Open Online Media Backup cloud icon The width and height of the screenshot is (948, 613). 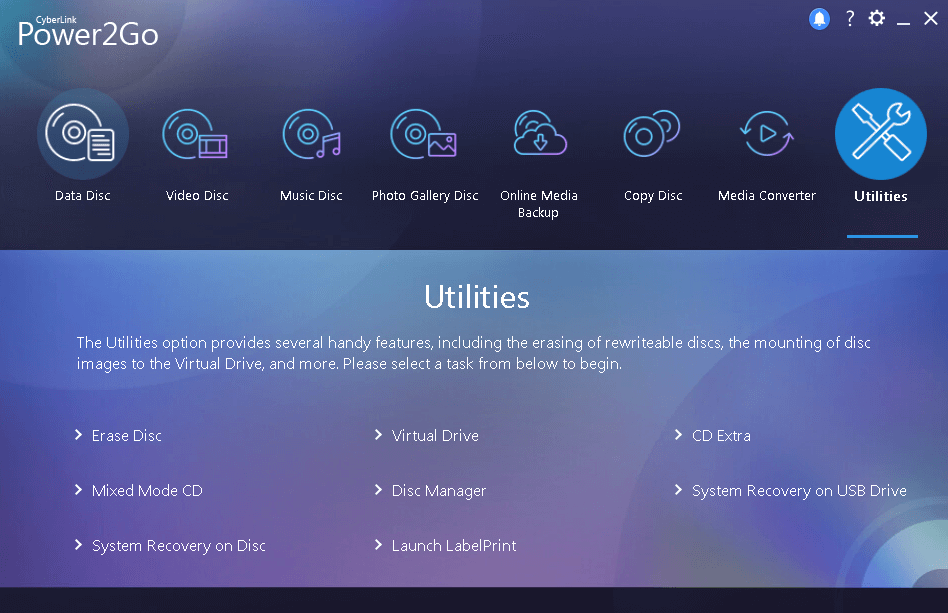click(x=539, y=134)
